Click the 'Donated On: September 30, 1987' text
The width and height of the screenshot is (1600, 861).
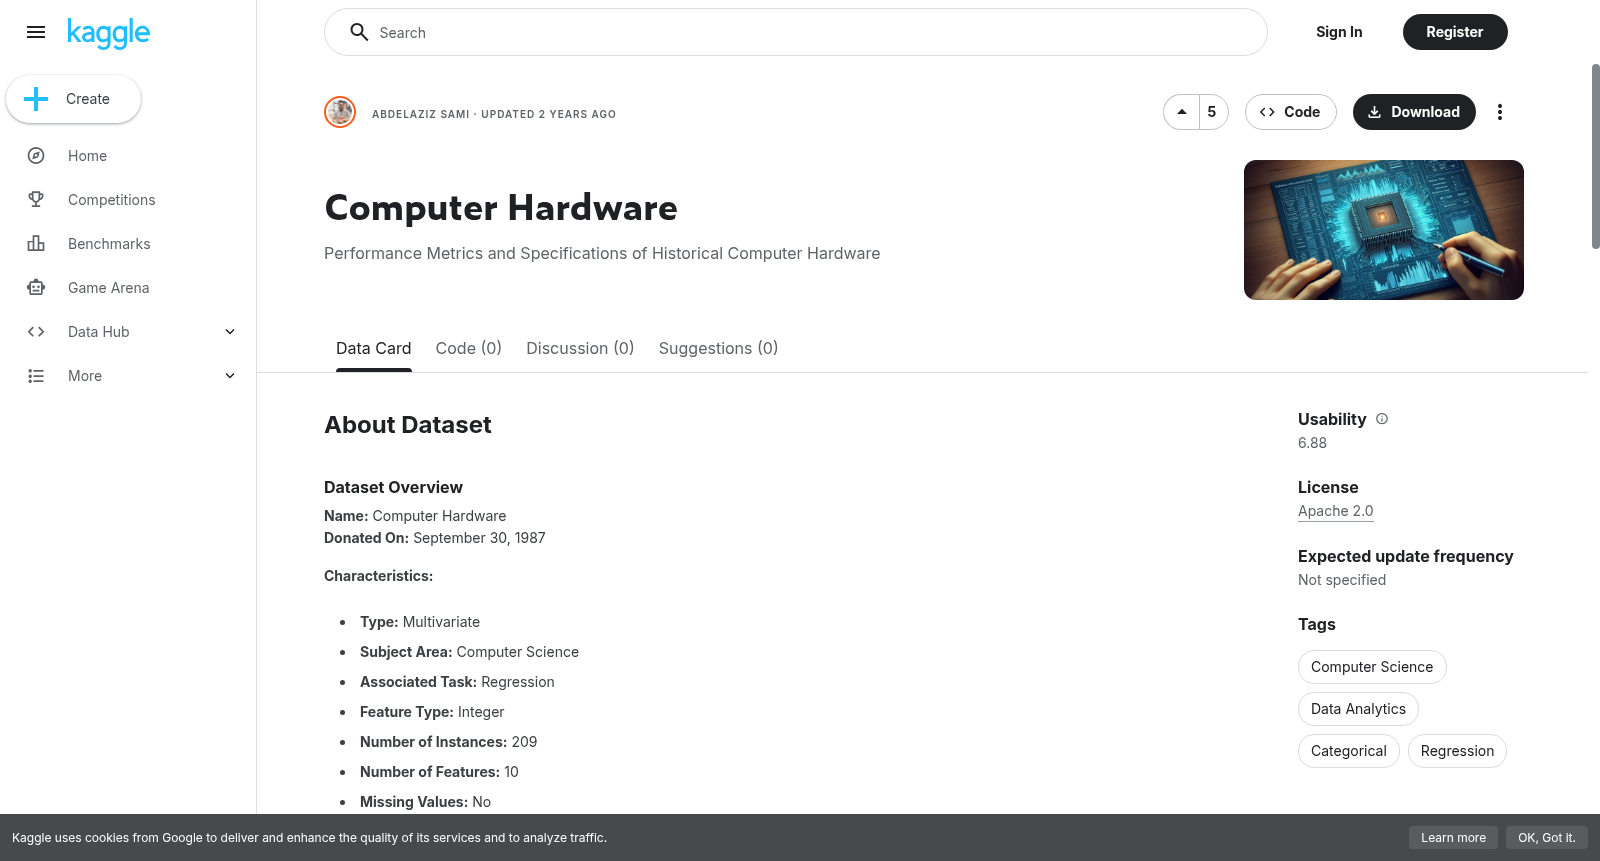[x=435, y=538]
